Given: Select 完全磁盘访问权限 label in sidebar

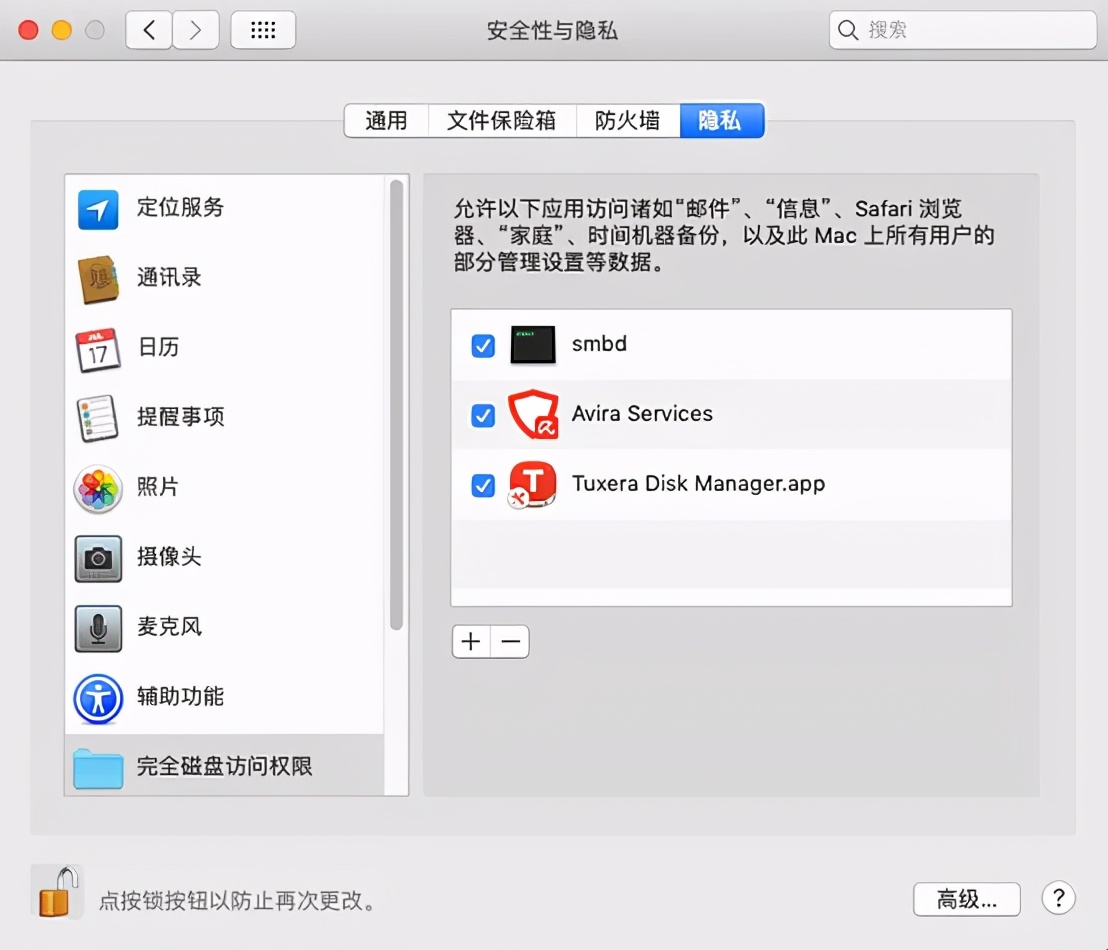Looking at the screenshot, I should coord(225,766).
